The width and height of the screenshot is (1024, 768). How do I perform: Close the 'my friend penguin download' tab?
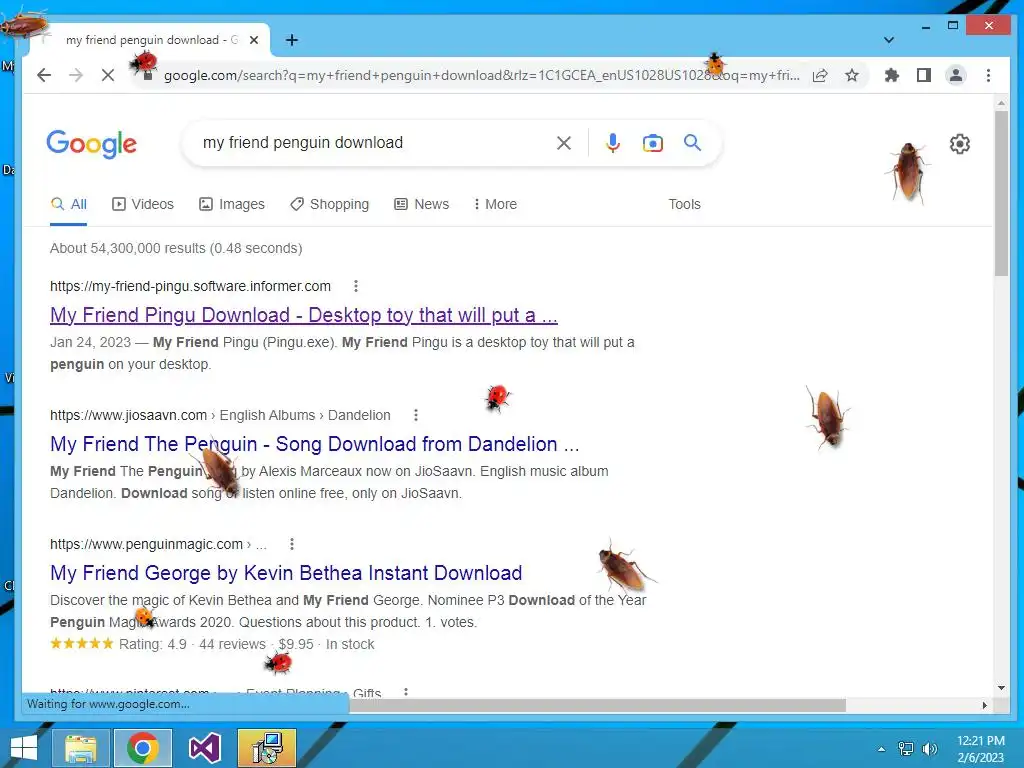(x=254, y=40)
